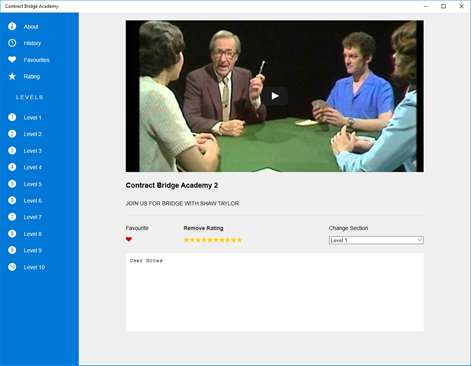Click Remove Rating
Image resolution: width=471 pixels, height=366 pixels.
click(203, 228)
